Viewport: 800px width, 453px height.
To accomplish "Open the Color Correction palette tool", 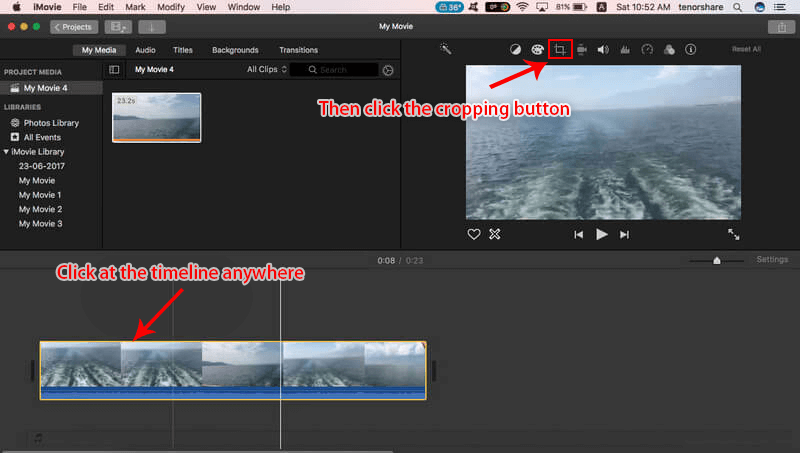I will (537, 49).
